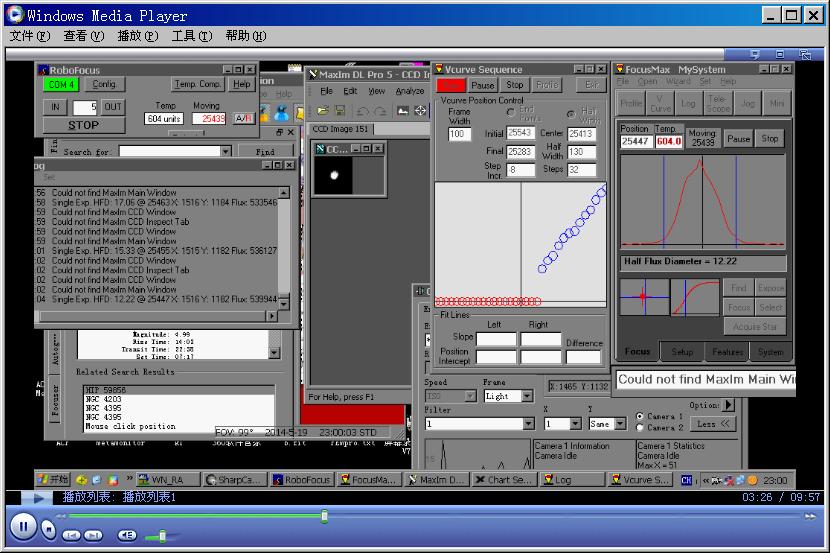
Task: Mute the sound using the speaker button
Action: (127, 536)
